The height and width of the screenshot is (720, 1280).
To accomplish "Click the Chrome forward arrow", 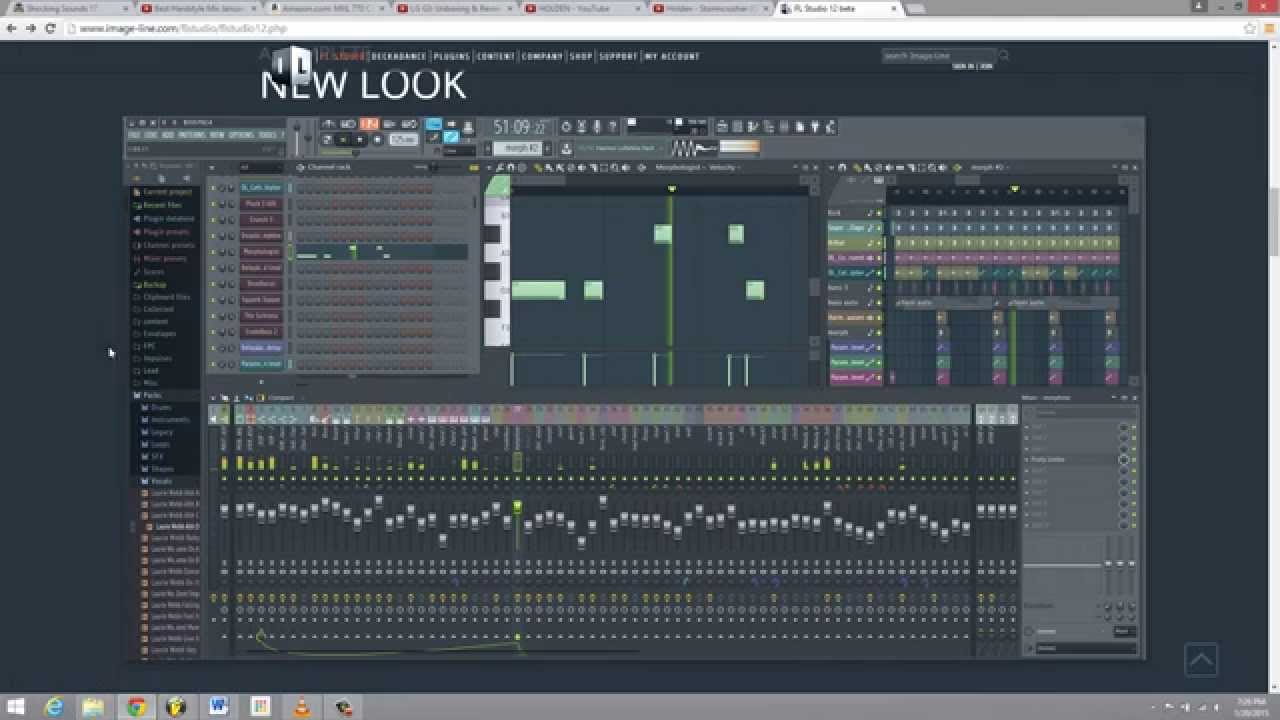I will (x=30, y=28).
